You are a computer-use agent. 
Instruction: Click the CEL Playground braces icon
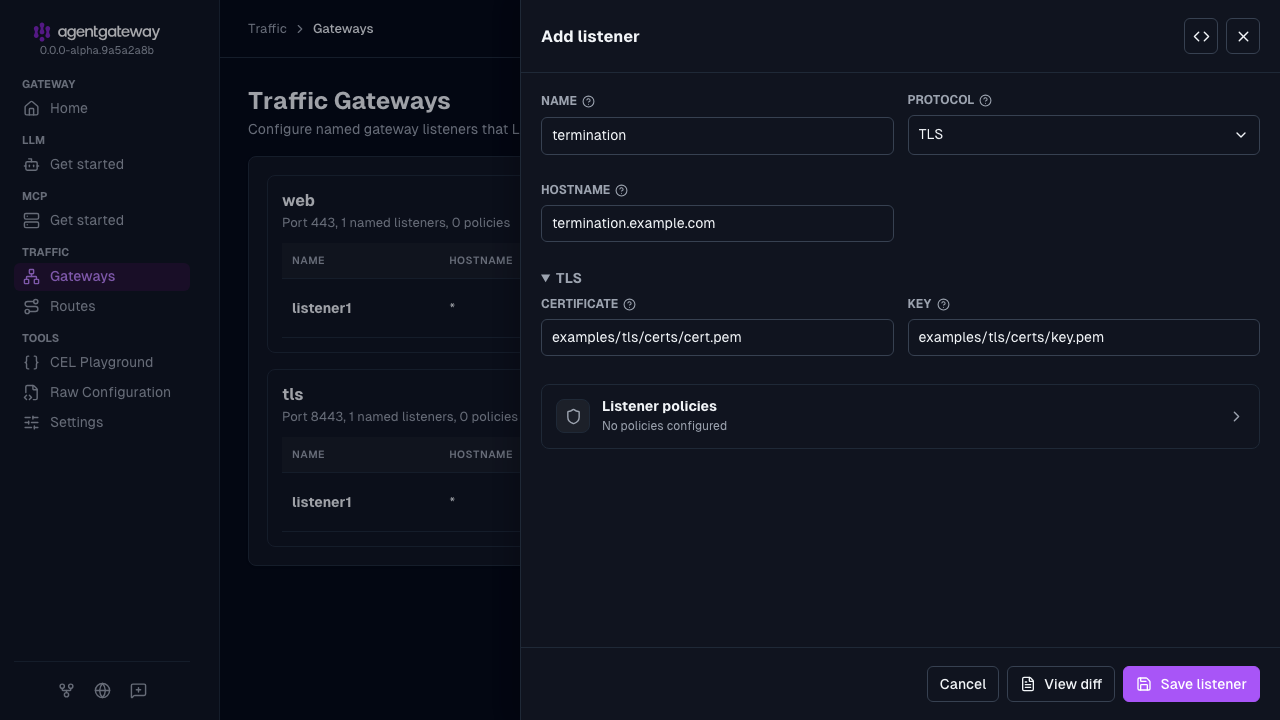32,362
